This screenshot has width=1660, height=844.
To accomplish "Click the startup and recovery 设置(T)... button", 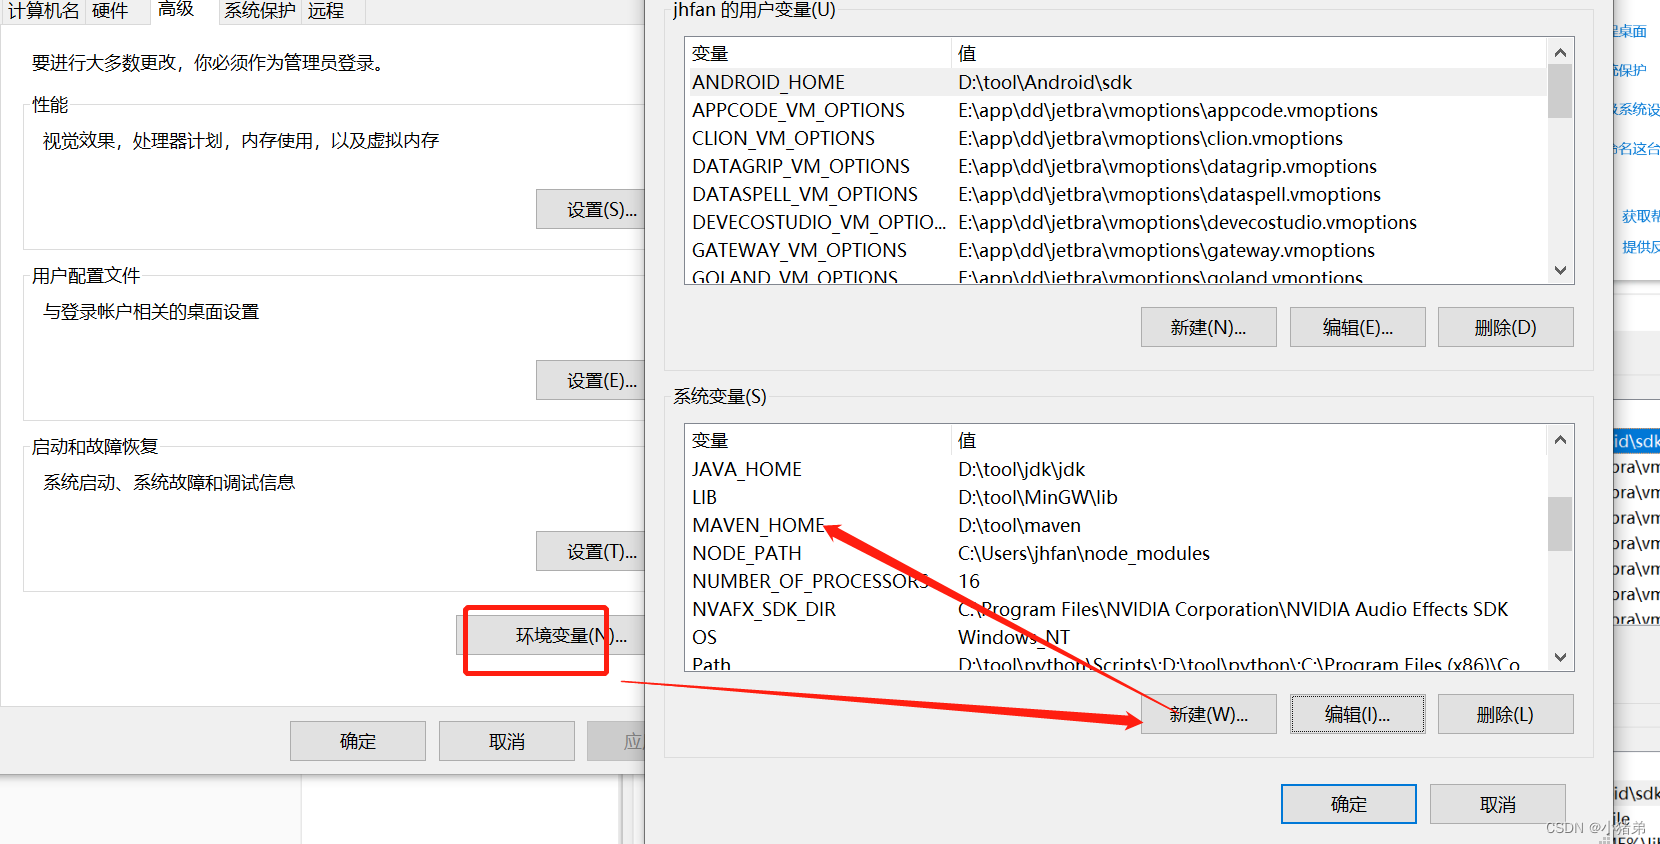I will click(591, 551).
